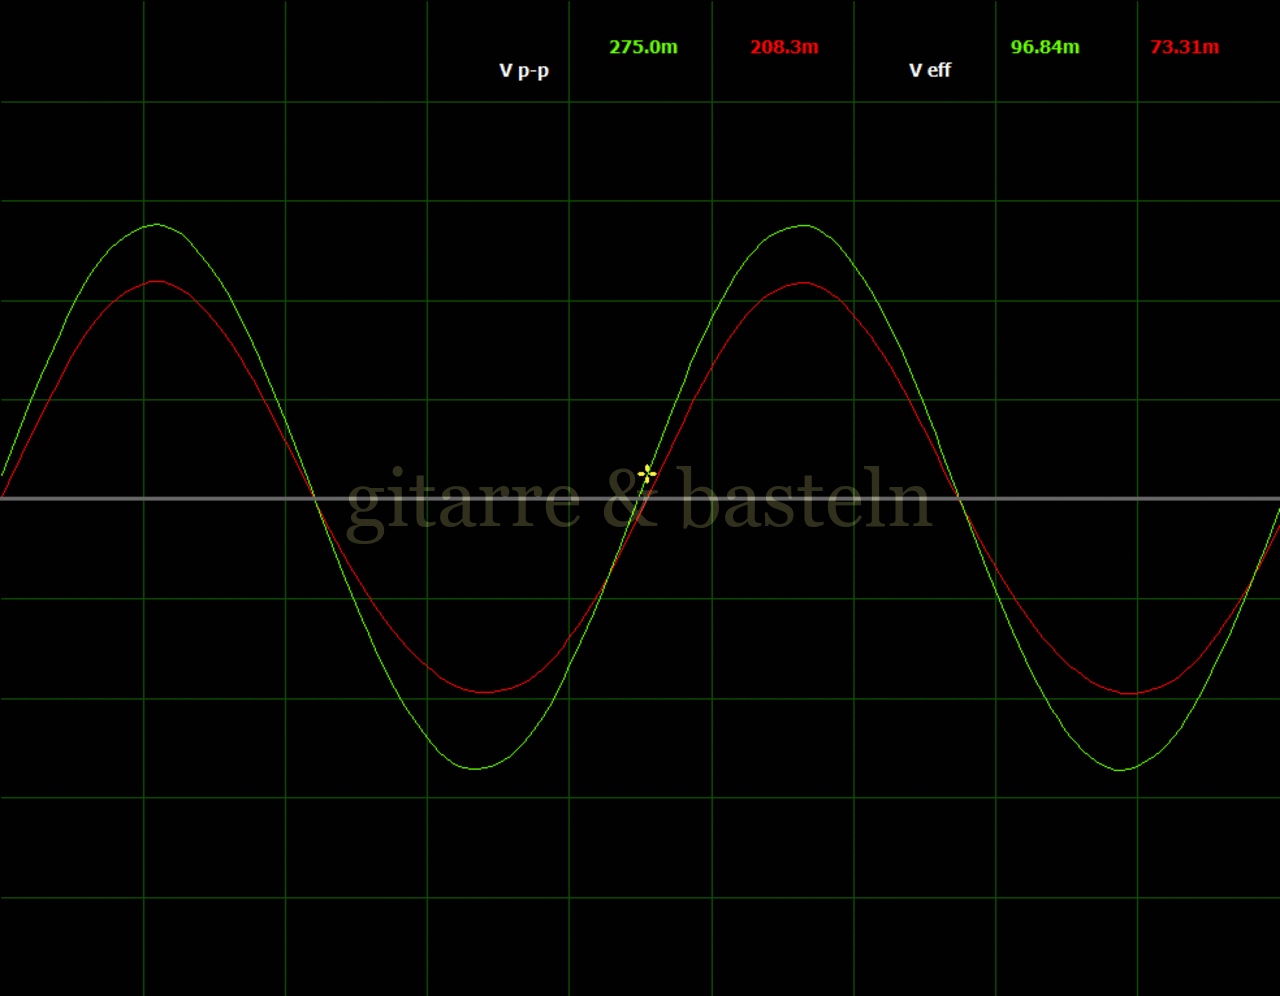
Task: Click the white V p-p label
Action: coord(524,70)
